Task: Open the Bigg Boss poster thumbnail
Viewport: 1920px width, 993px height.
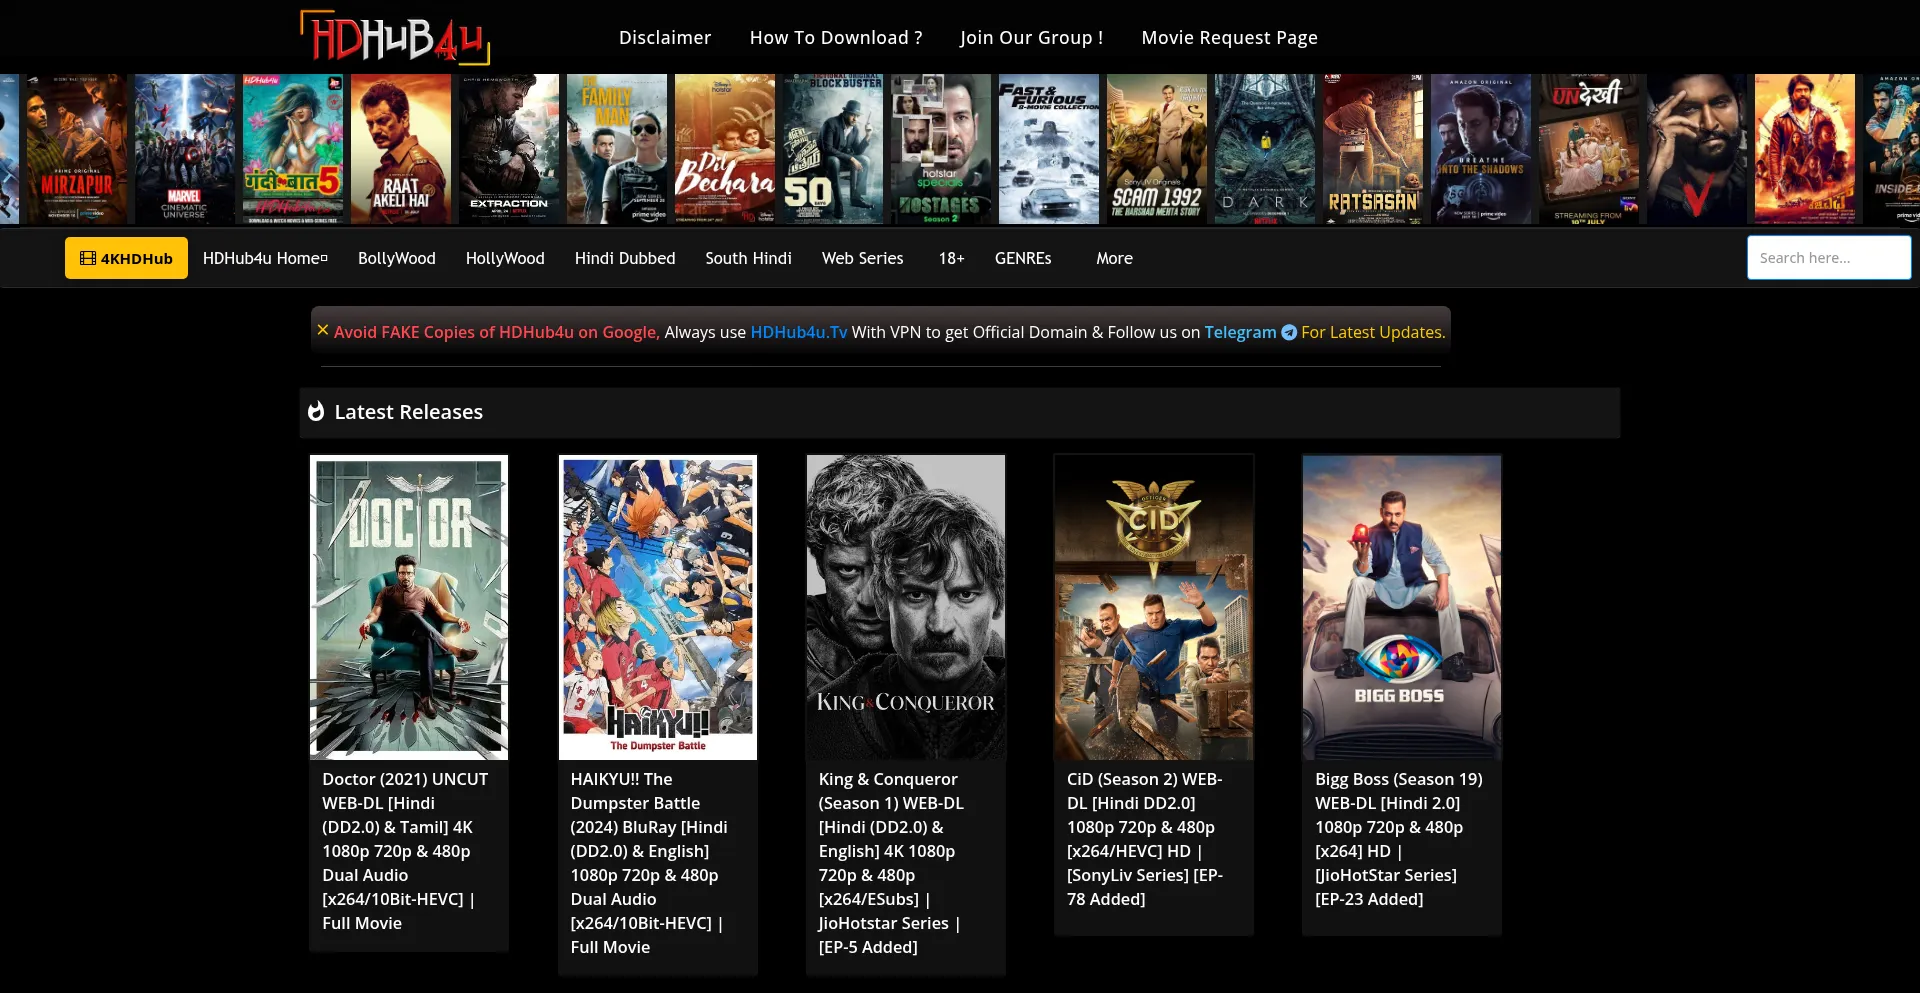Action: tap(1402, 607)
